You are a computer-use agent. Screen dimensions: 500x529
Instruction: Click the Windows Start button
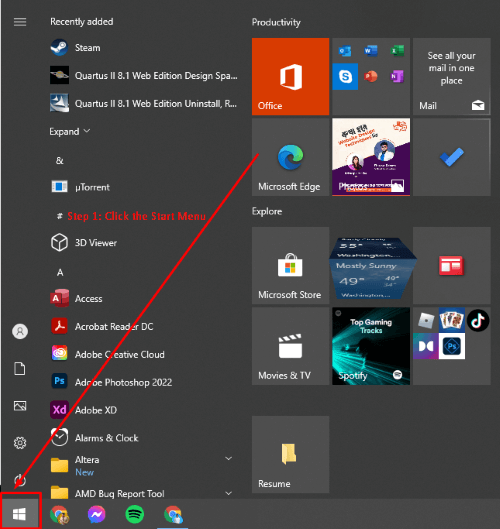[x=20, y=514]
